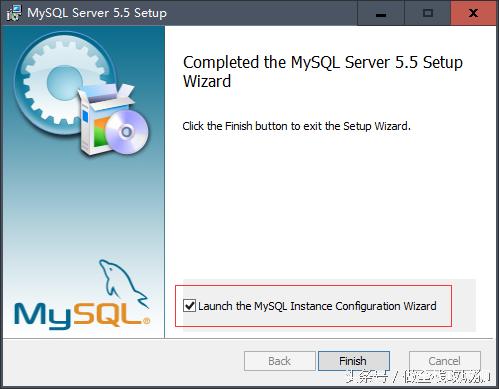Click the installer icon in the title bar
Screen dimensions: 499x389
(x=14, y=13)
